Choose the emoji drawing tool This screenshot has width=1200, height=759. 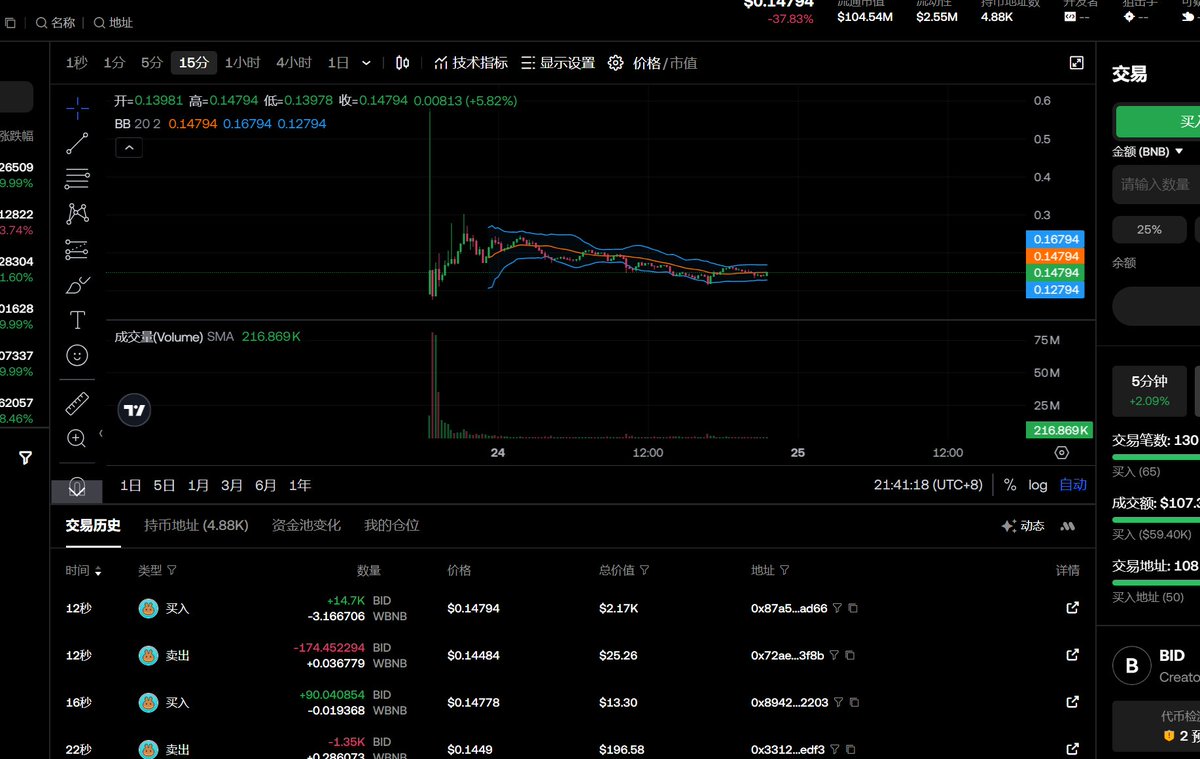pos(77,355)
